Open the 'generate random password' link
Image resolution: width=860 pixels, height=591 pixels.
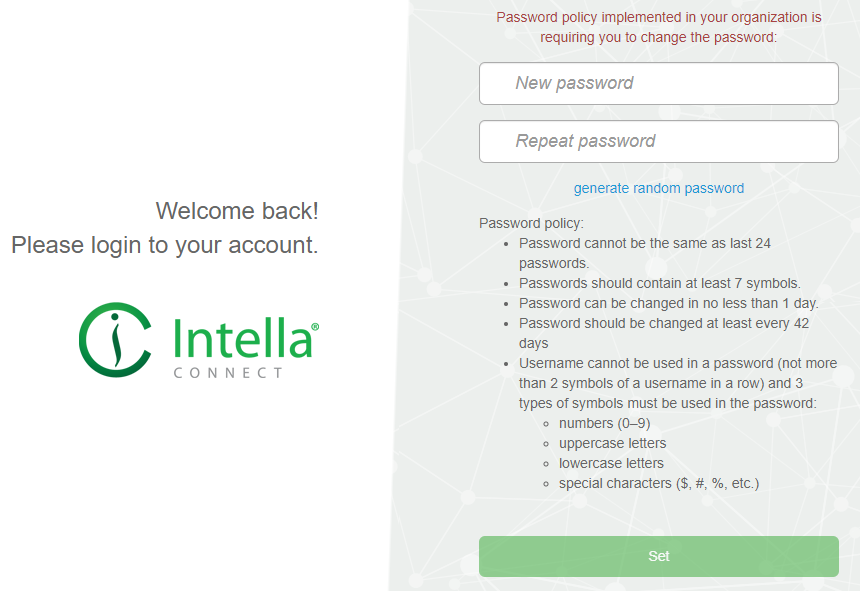click(x=658, y=188)
